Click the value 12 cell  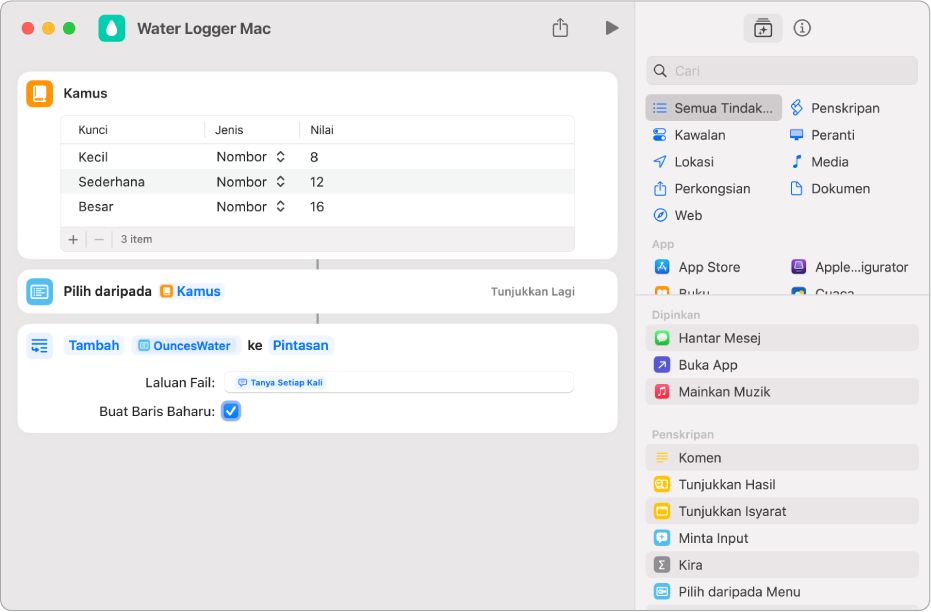pyautogui.click(x=316, y=182)
